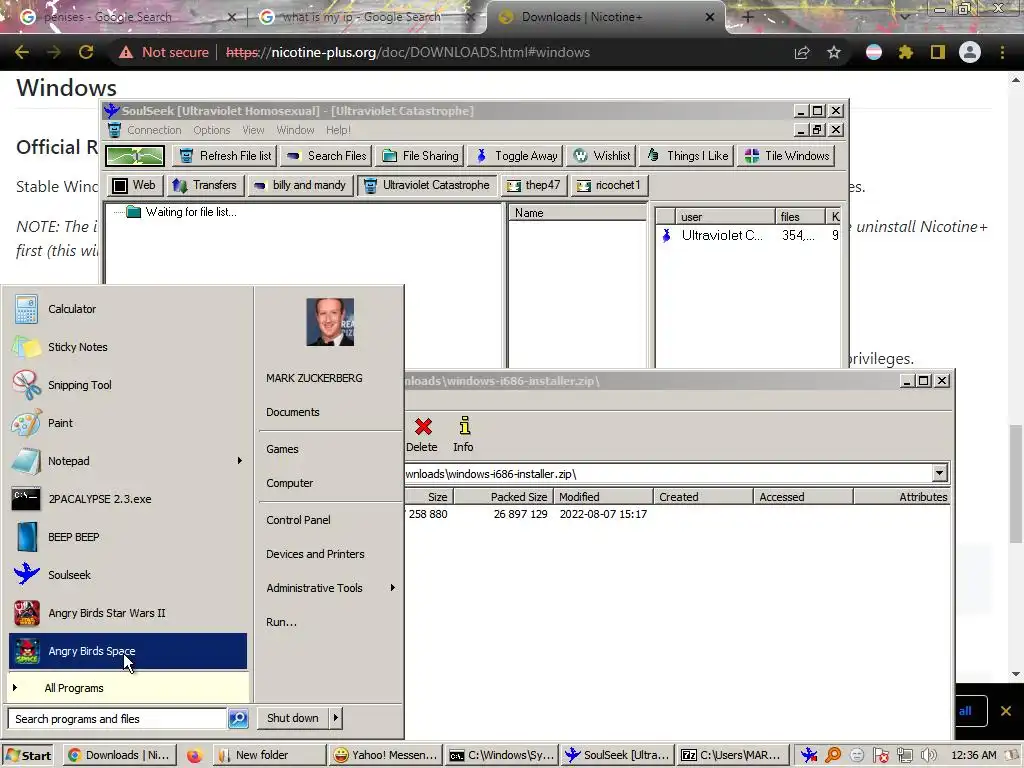
Task: Launch Angry Birds Space
Action: (127, 651)
